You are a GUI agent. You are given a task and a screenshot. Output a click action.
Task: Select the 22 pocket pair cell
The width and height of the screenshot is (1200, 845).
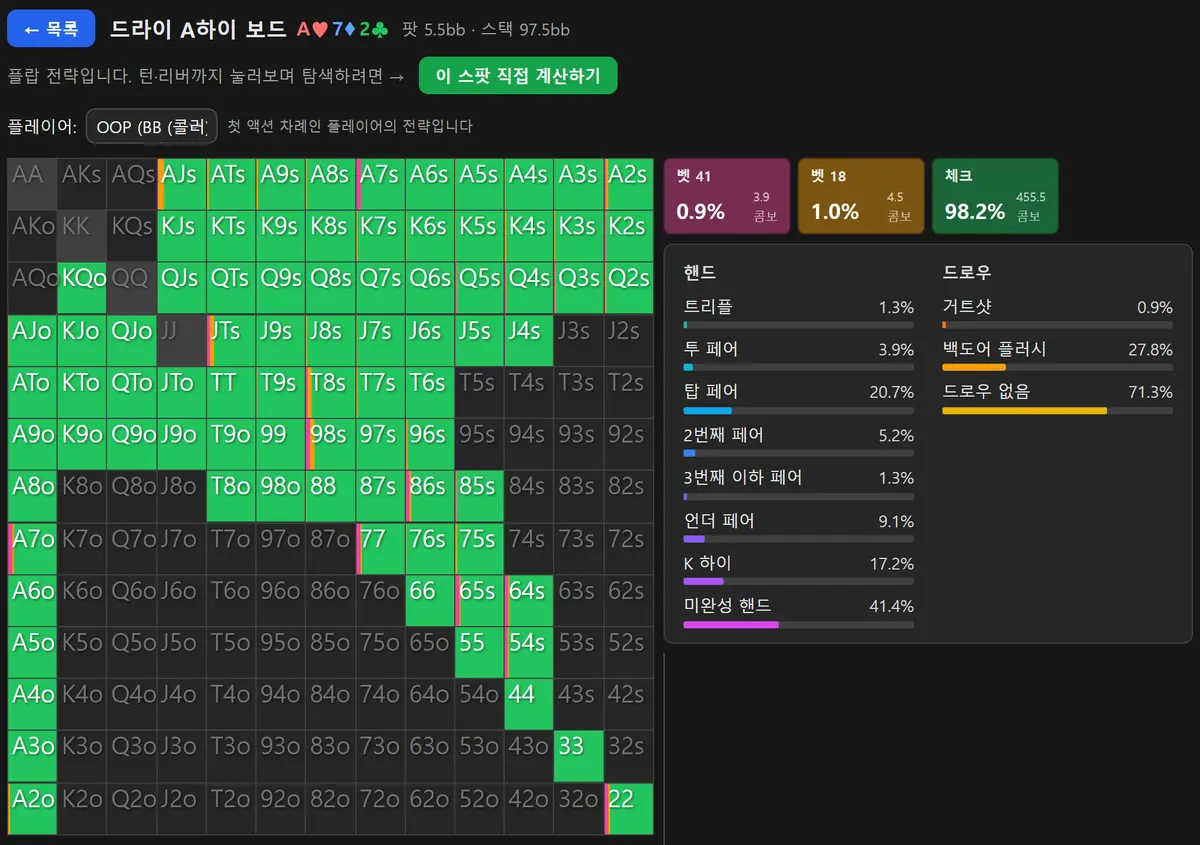[x=629, y=808]
